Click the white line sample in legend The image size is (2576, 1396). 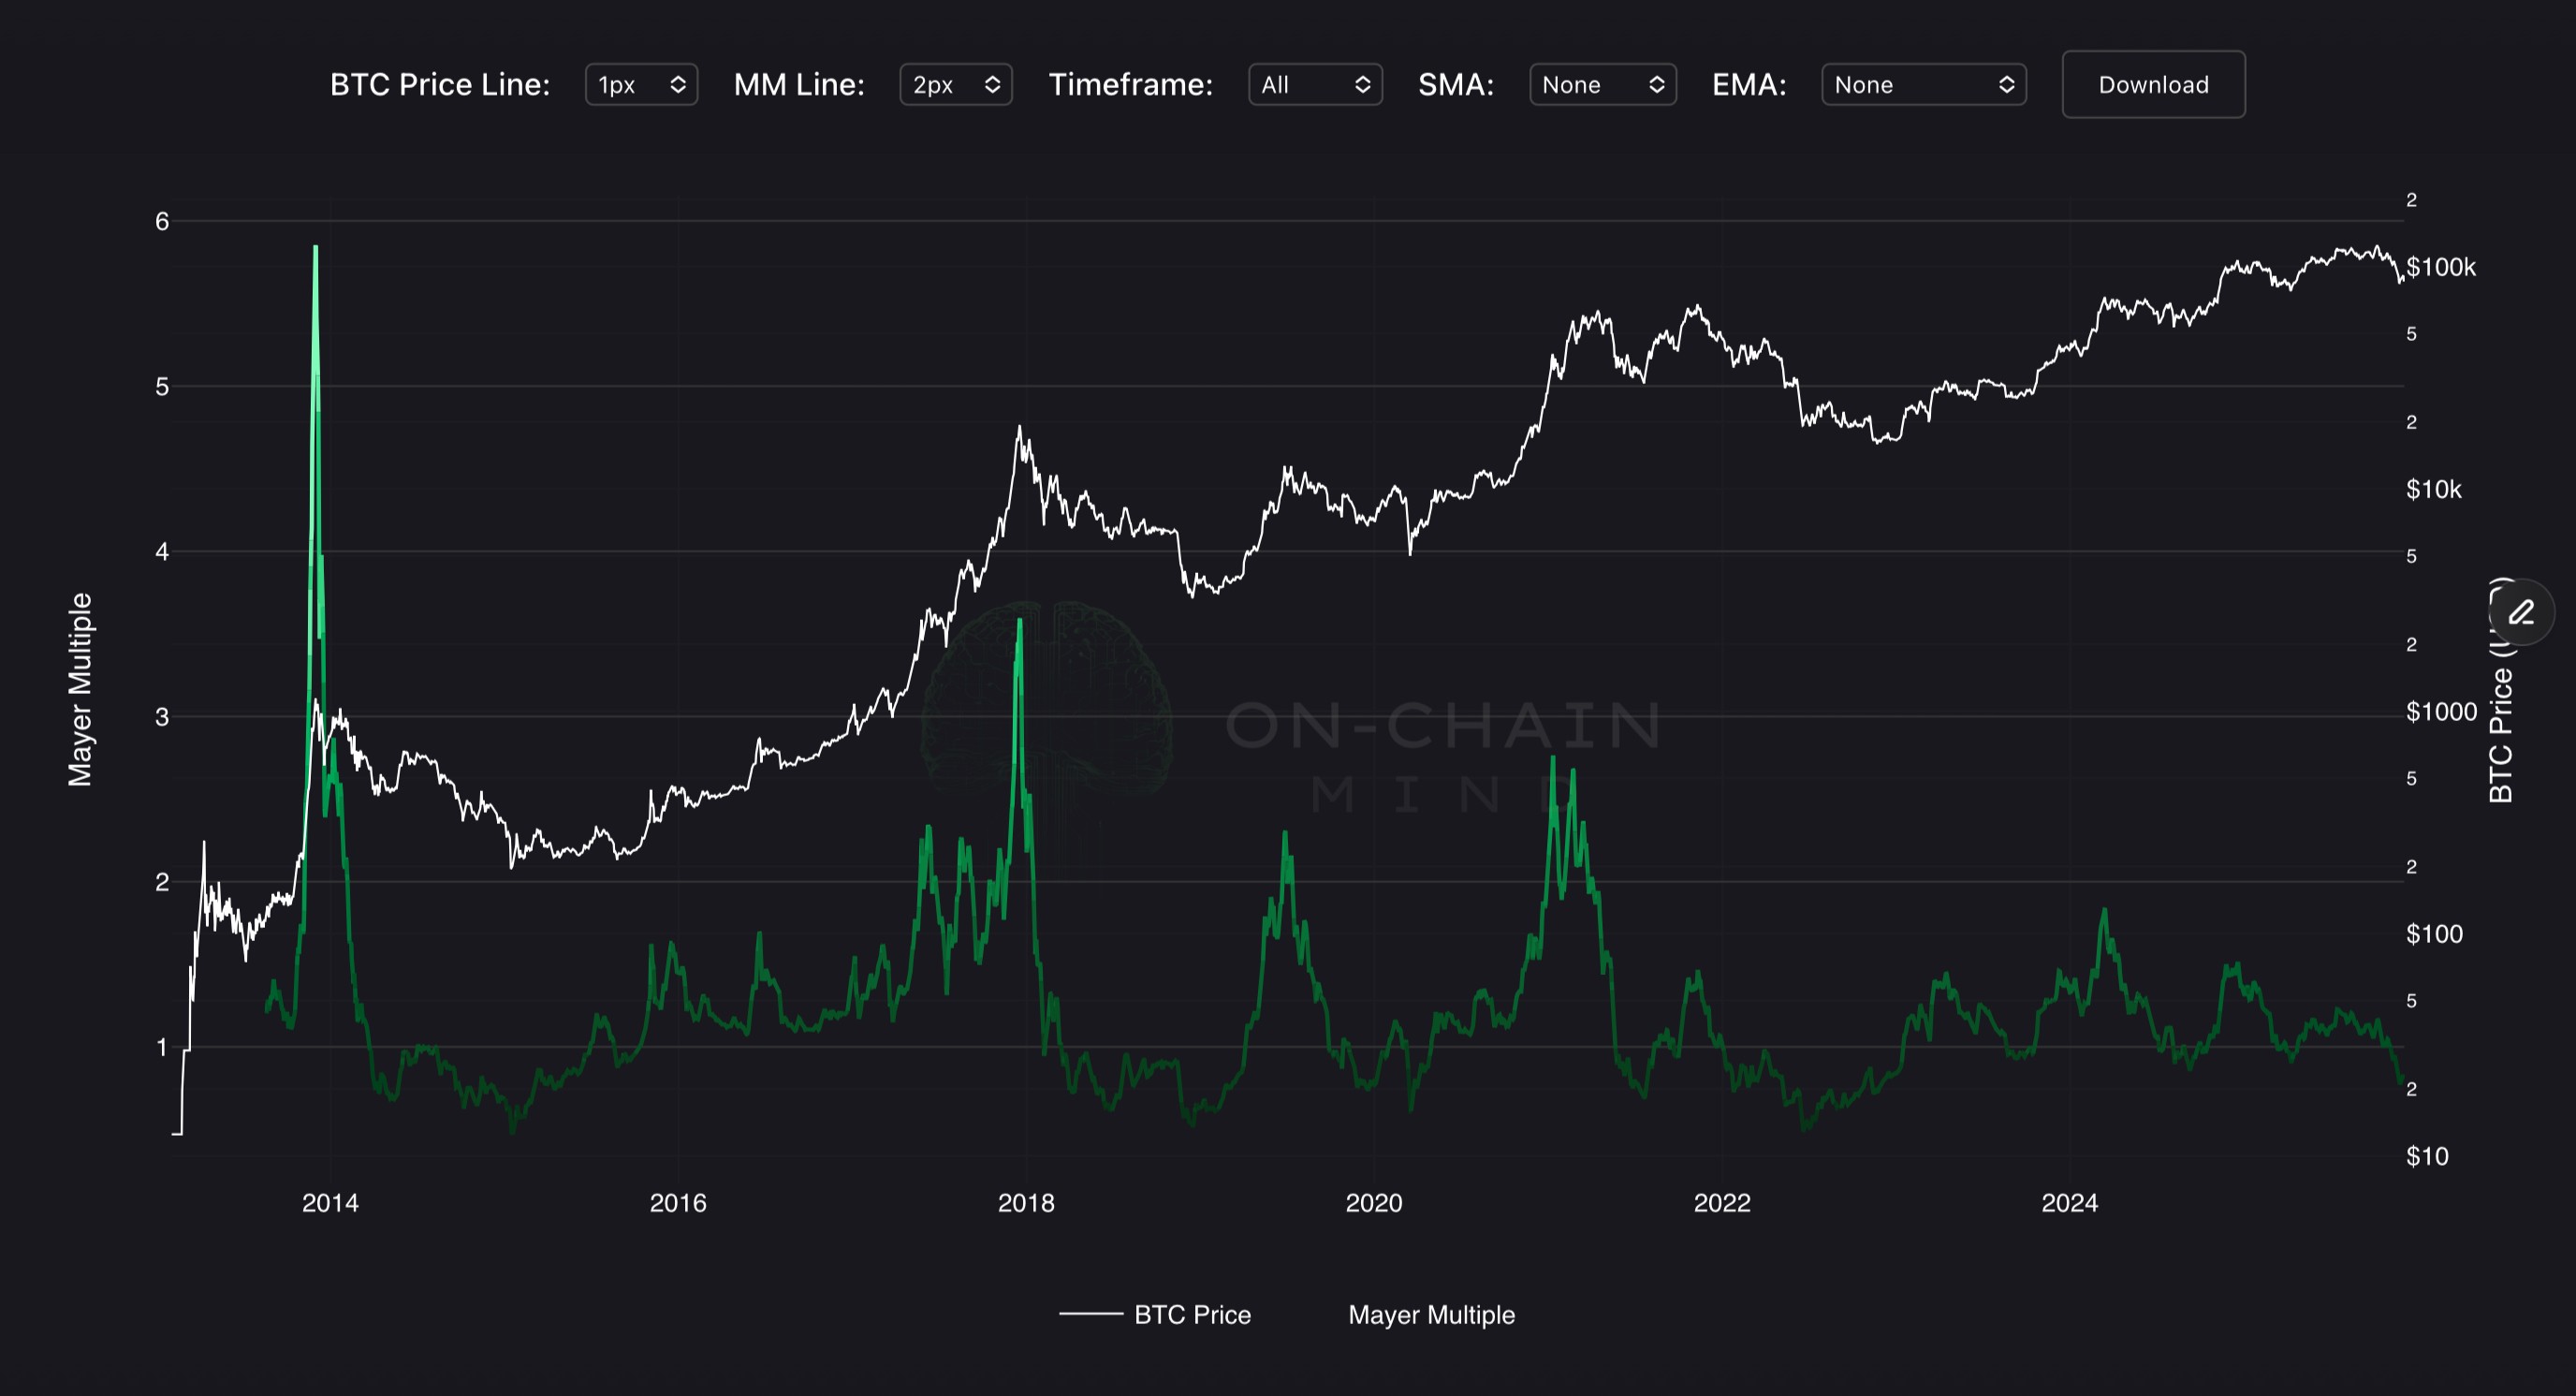1090,1314
